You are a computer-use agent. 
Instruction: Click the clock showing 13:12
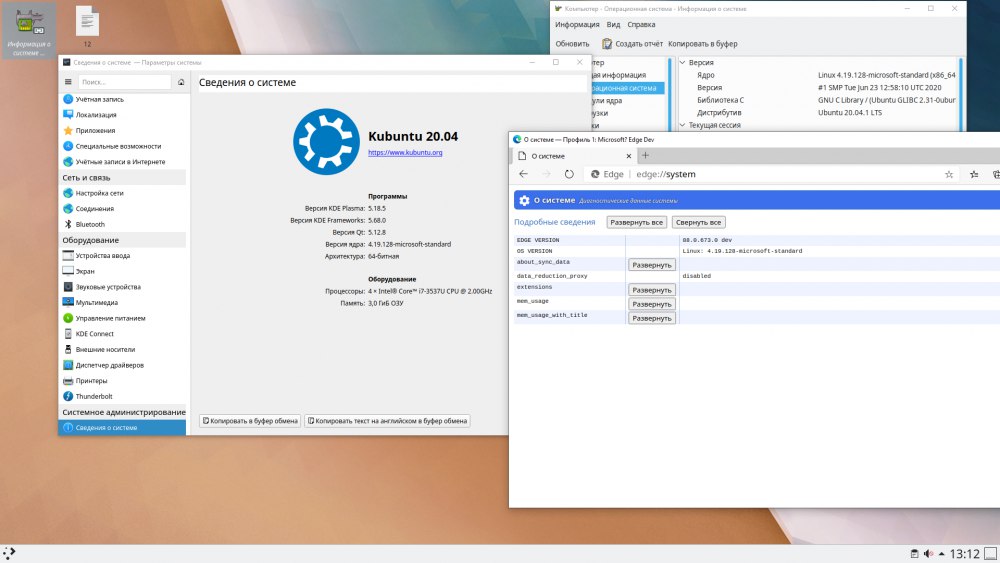[964, 554]
